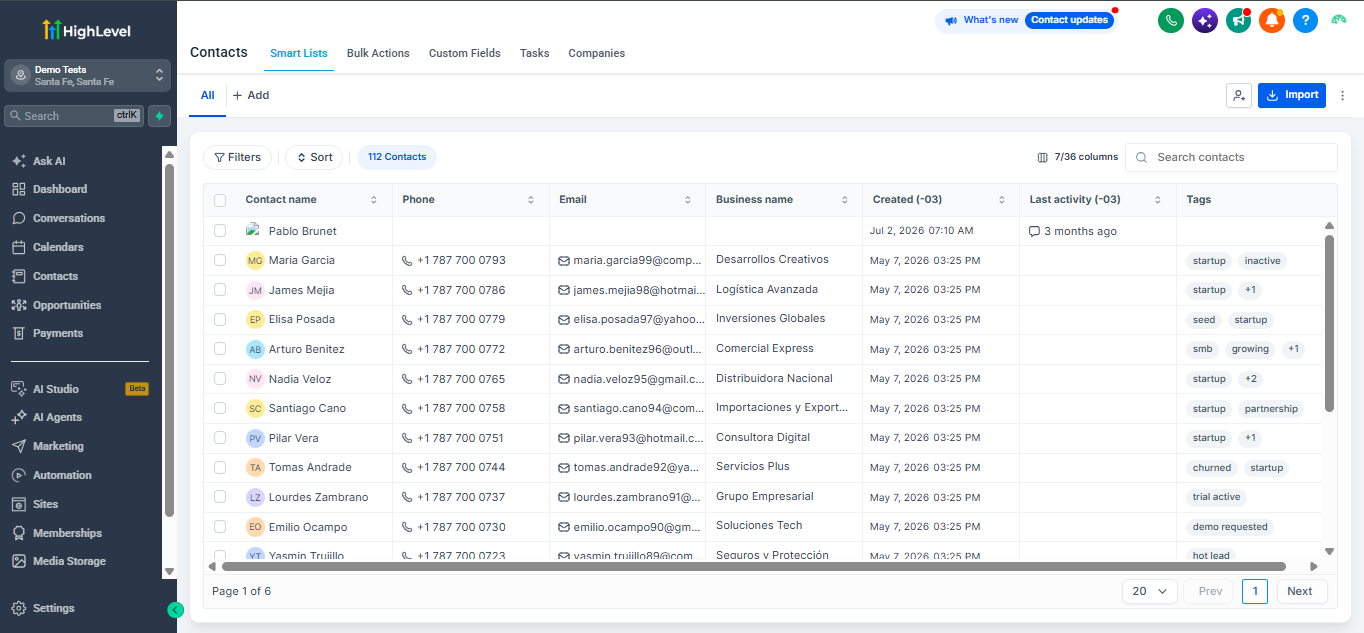
Task: Open Calendars in the sidebar
Action: point(48,247)
